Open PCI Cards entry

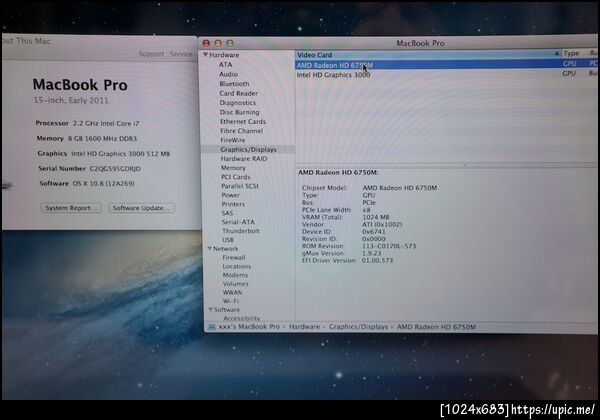tap(236, 177)
